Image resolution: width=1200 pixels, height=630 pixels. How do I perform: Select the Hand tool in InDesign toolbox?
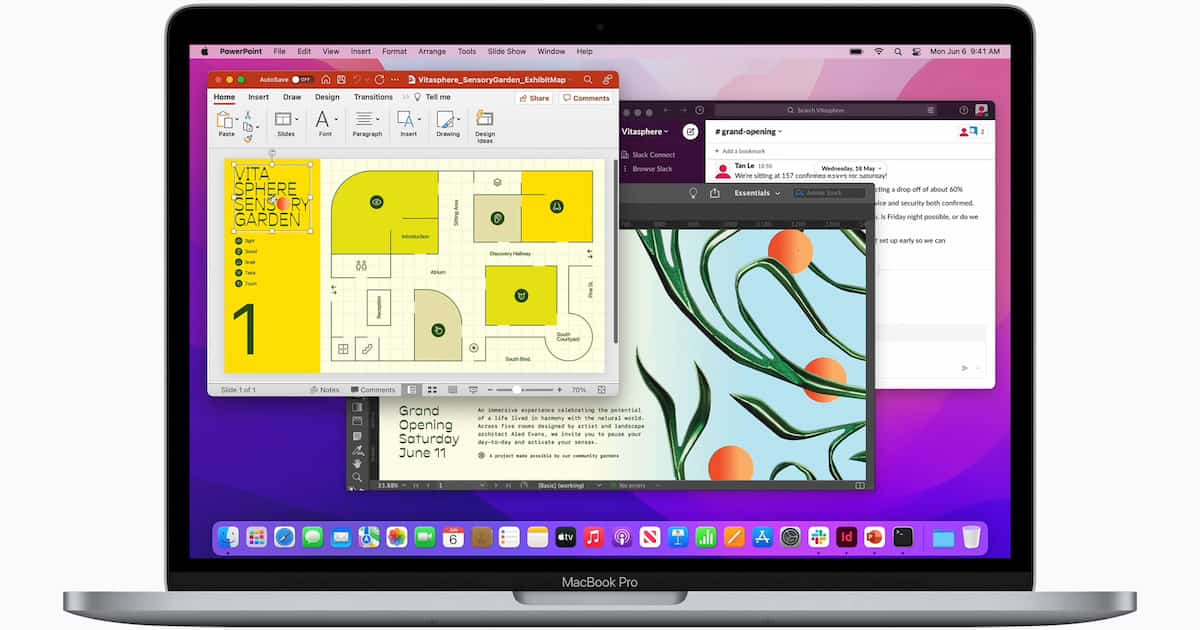coord(357,463)
